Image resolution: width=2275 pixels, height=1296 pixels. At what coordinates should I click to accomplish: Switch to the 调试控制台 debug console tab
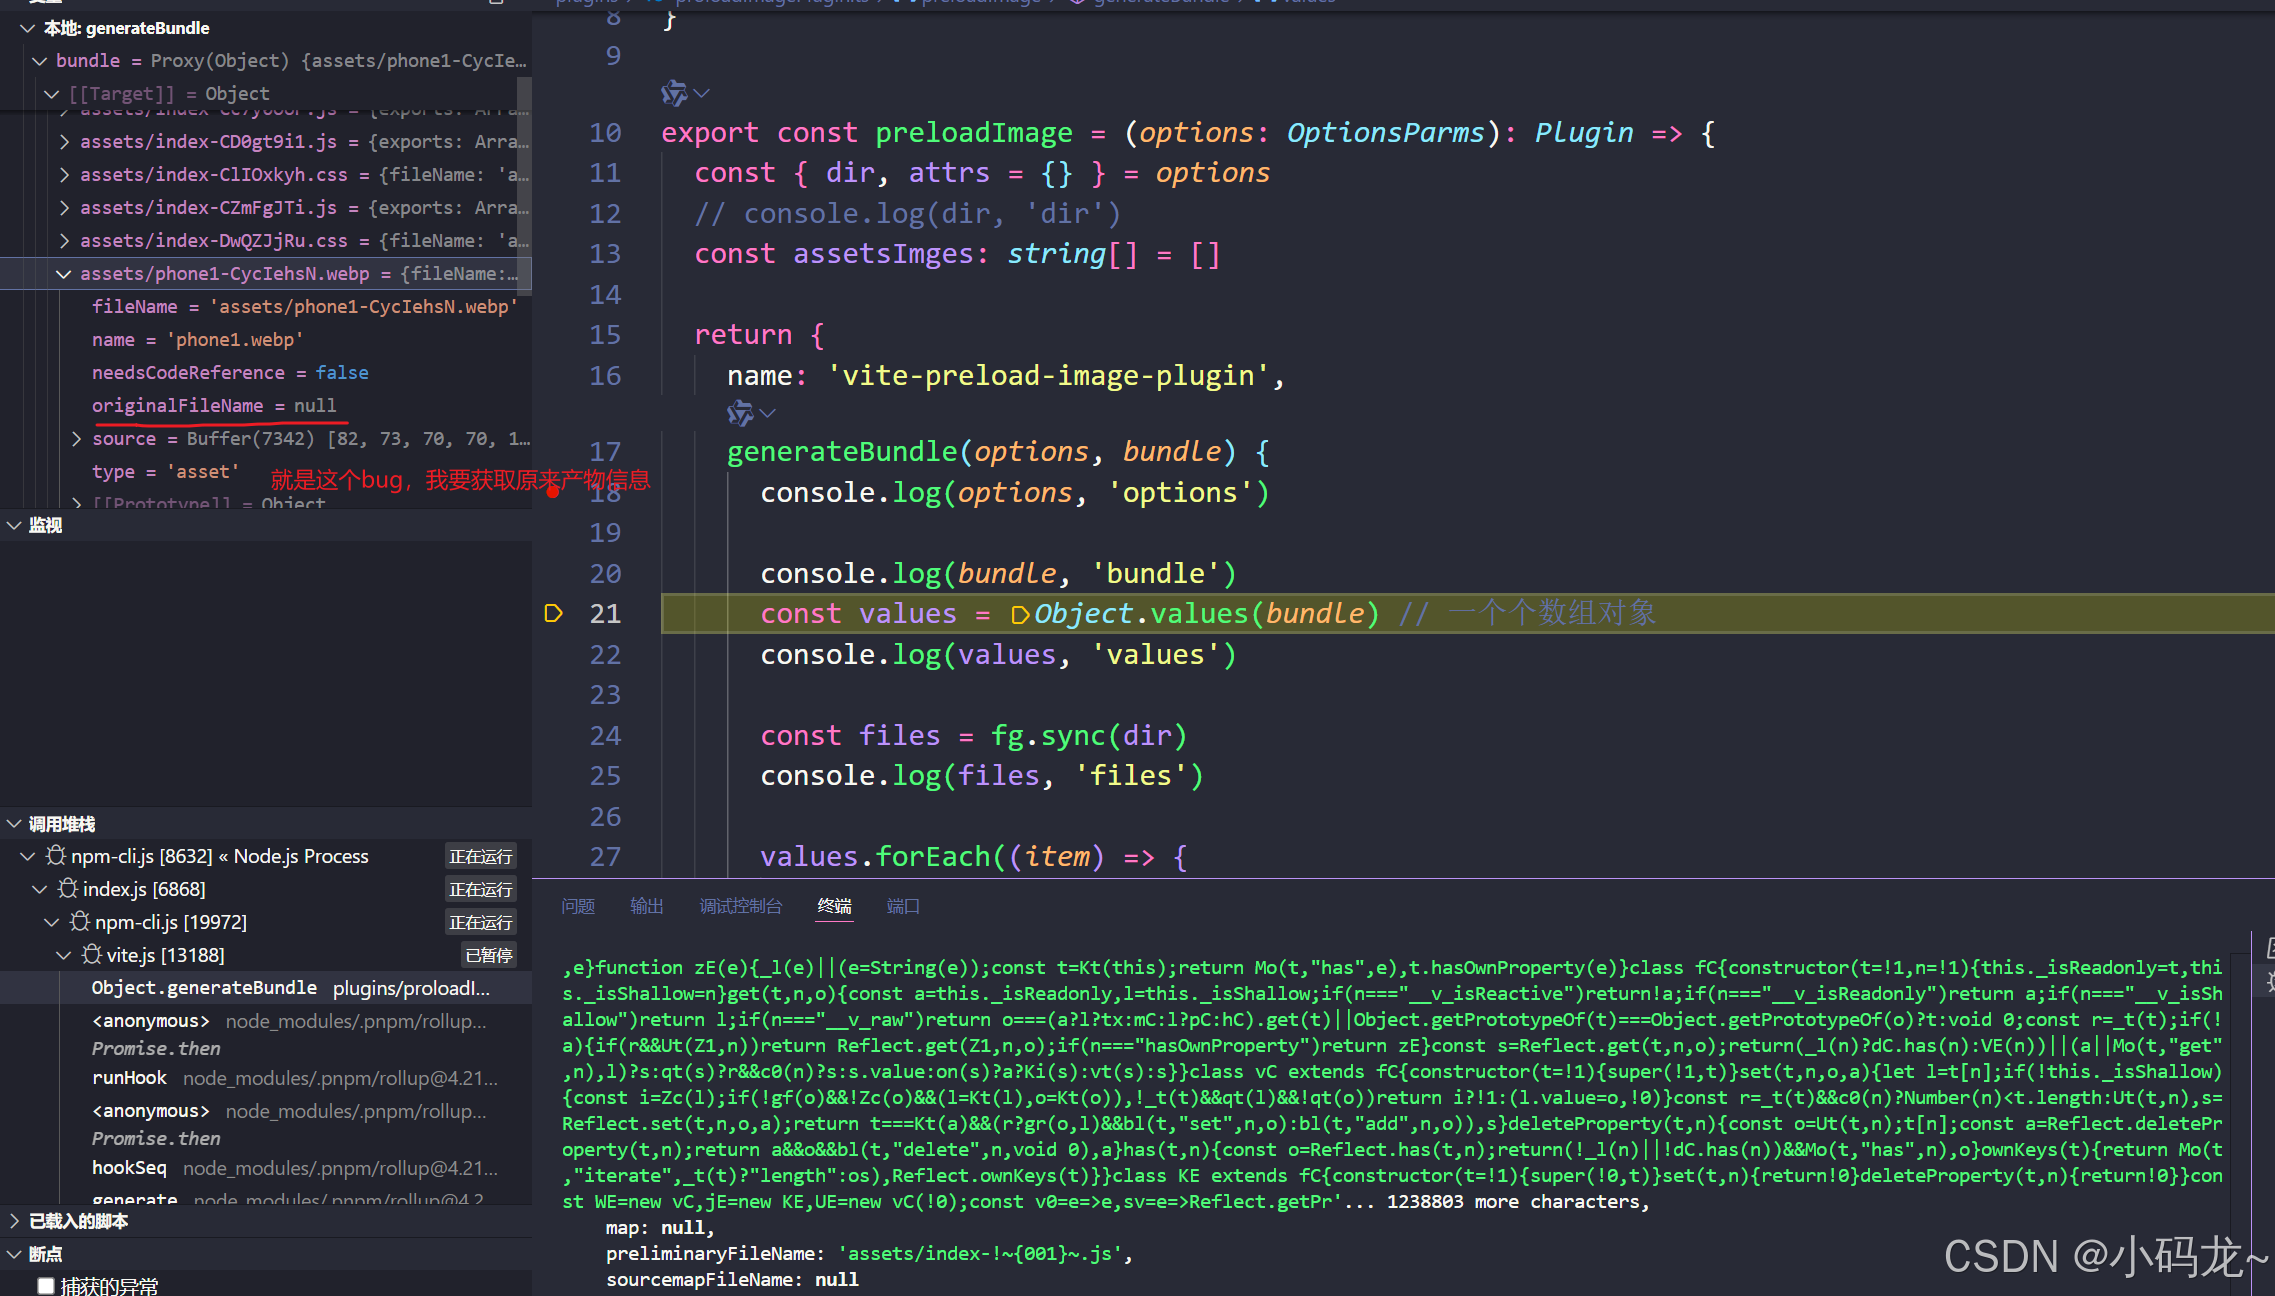[x=740, y=906]
